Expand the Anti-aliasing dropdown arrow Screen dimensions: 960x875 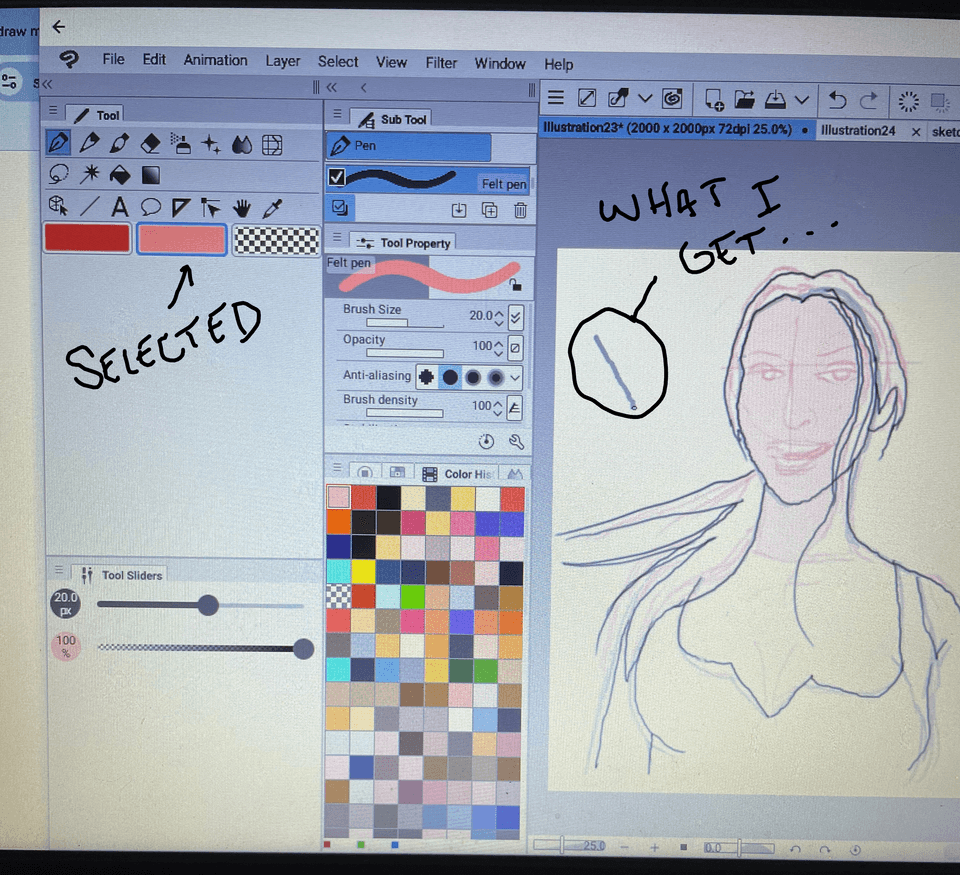[x=515, y=377]
